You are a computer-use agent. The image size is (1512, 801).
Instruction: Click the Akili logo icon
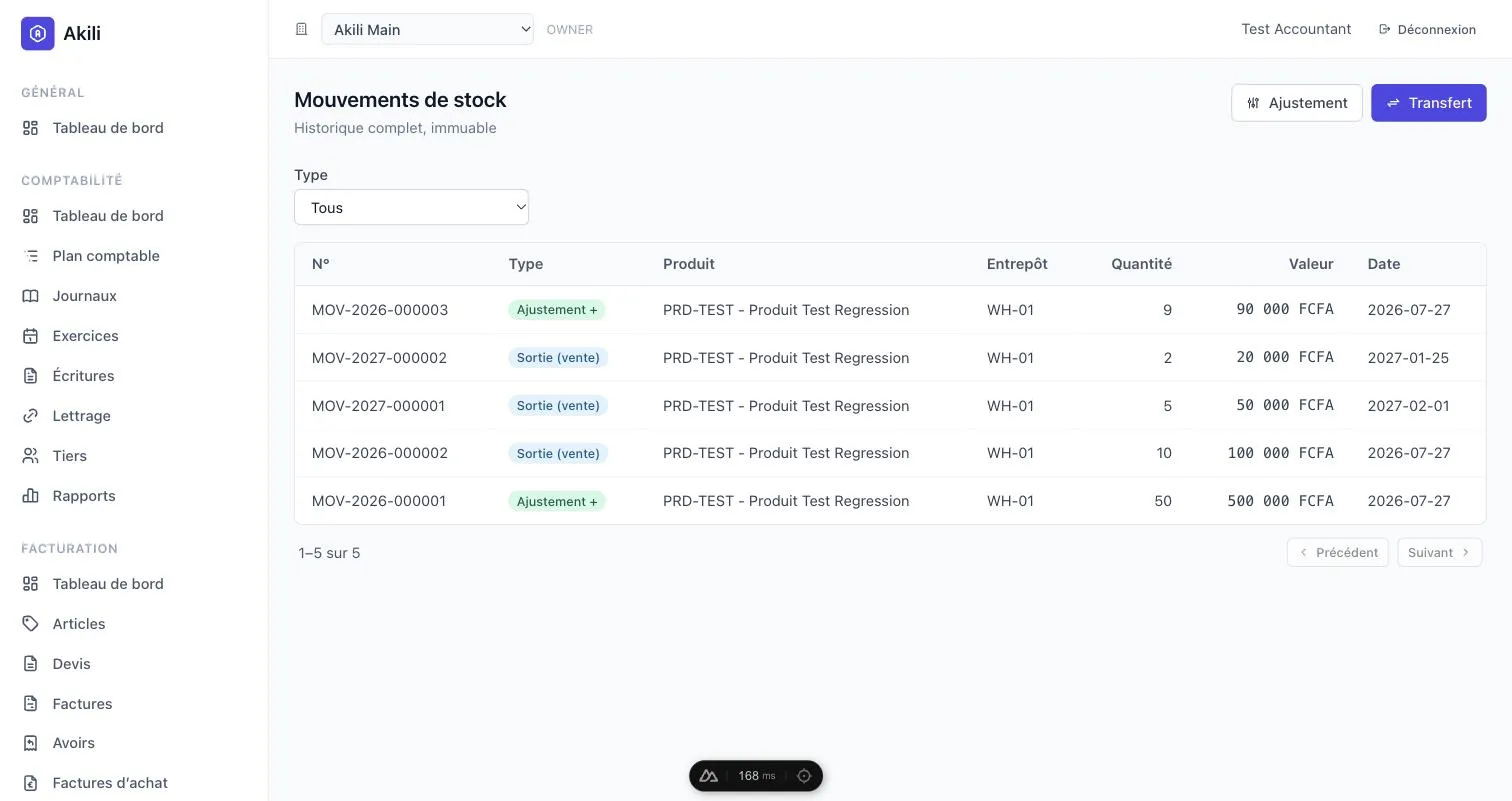coord(38,33)
